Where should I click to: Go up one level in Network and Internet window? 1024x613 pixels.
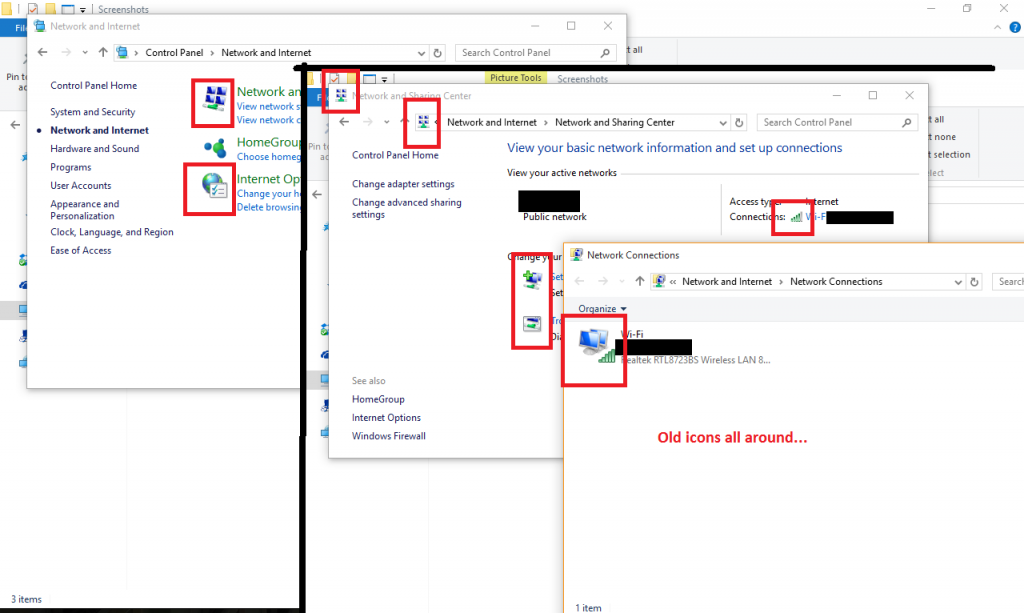click(103, 53)
